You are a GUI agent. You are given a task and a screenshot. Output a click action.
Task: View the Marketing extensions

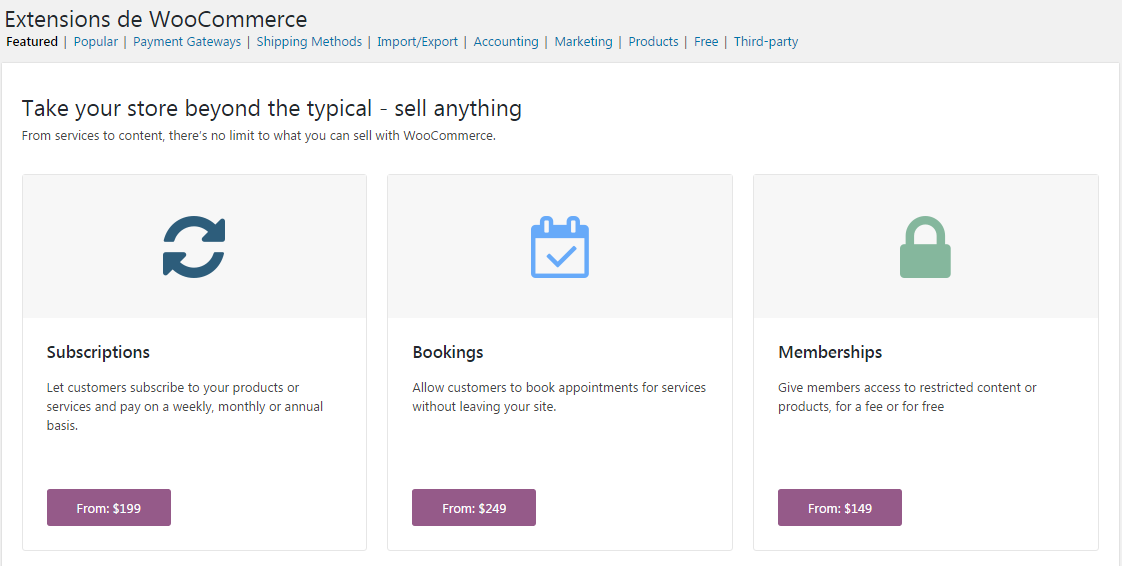tap(583, 42)
